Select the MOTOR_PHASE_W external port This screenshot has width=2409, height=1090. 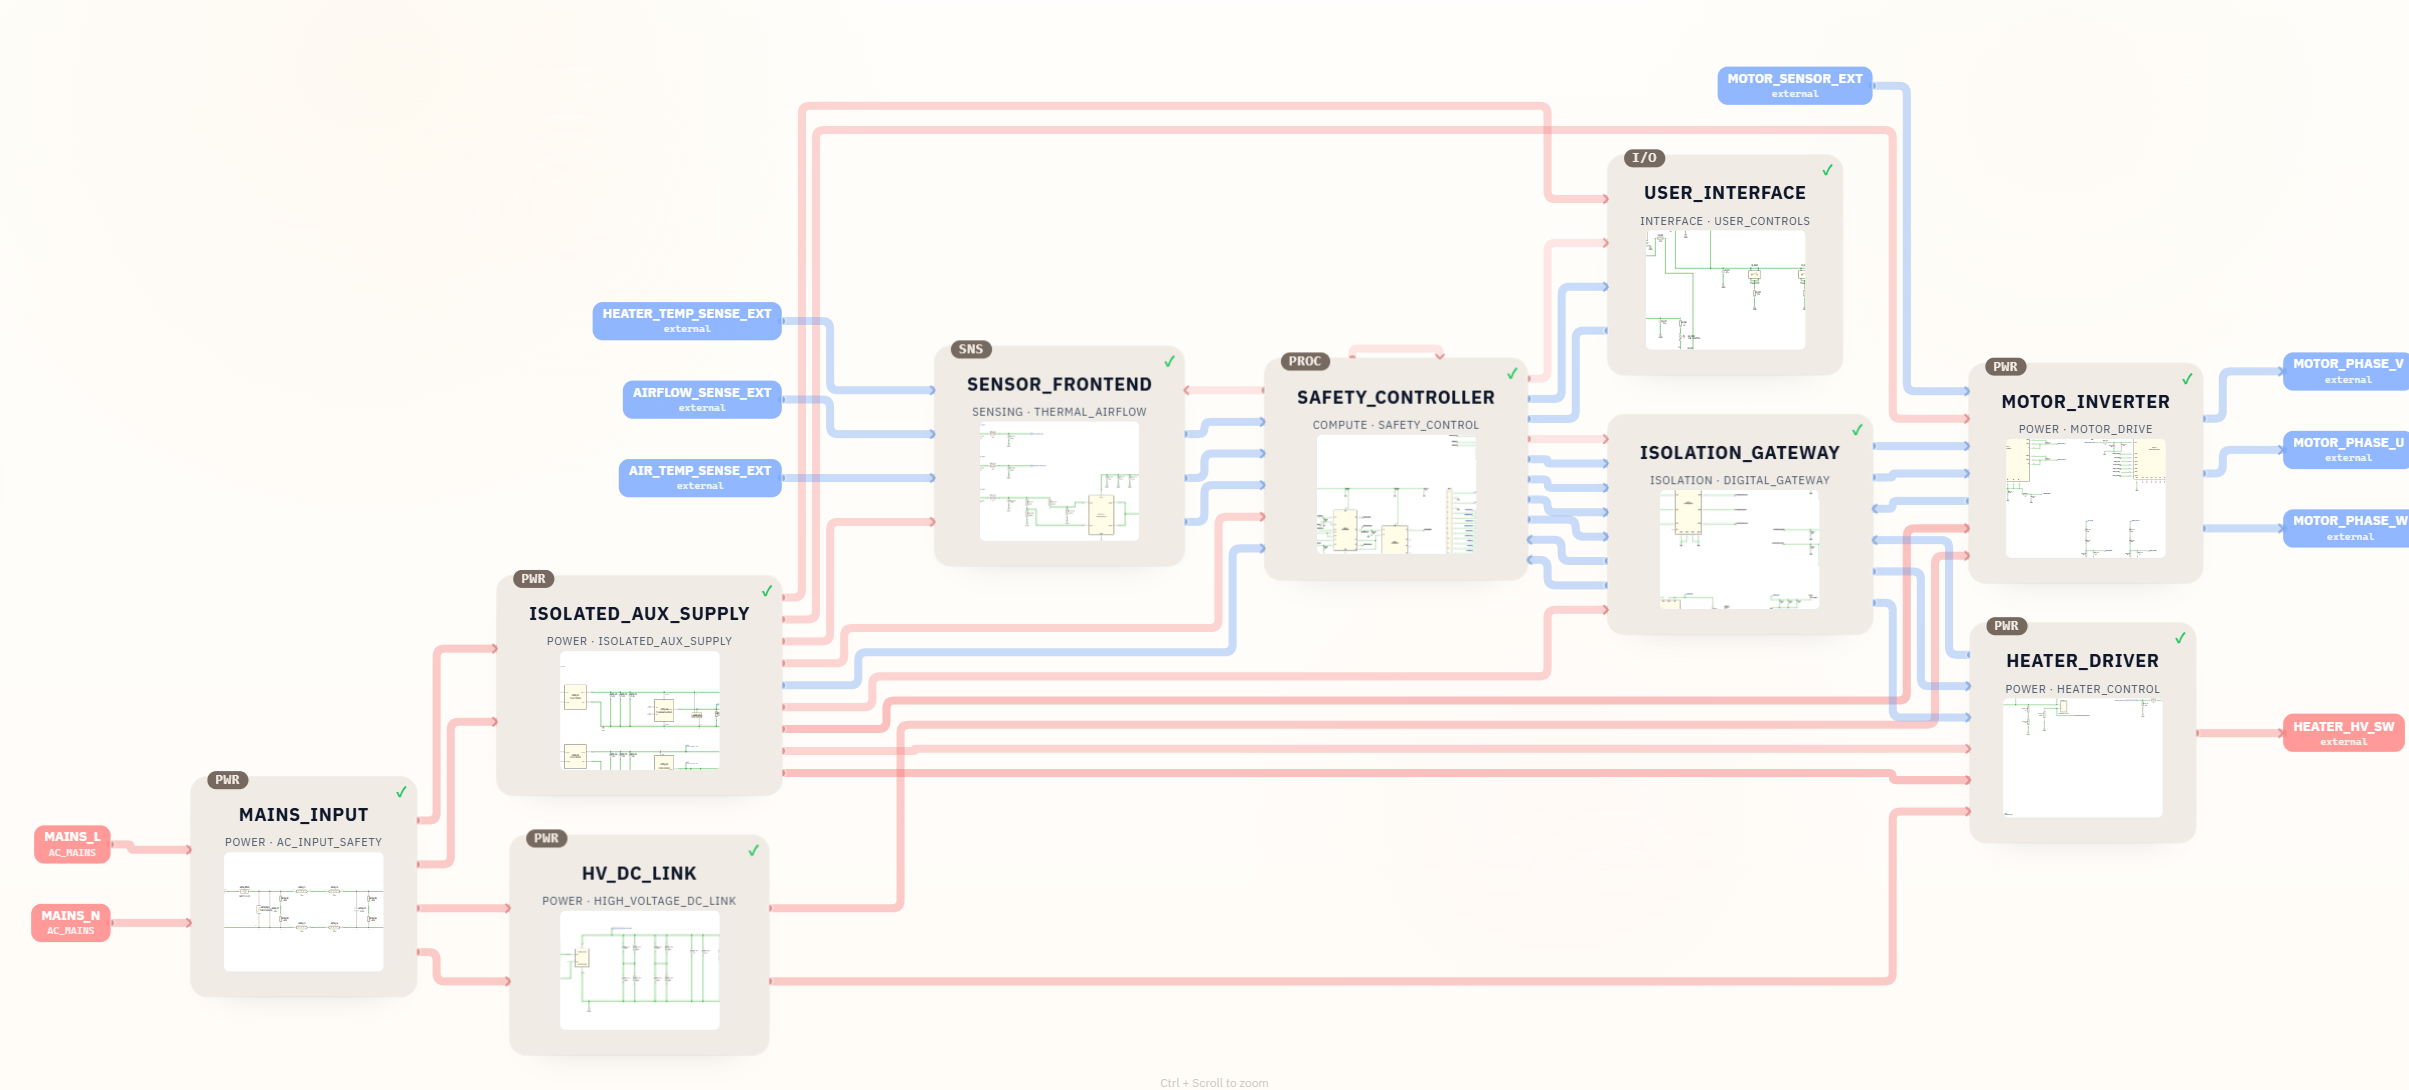click(2347, 528)
